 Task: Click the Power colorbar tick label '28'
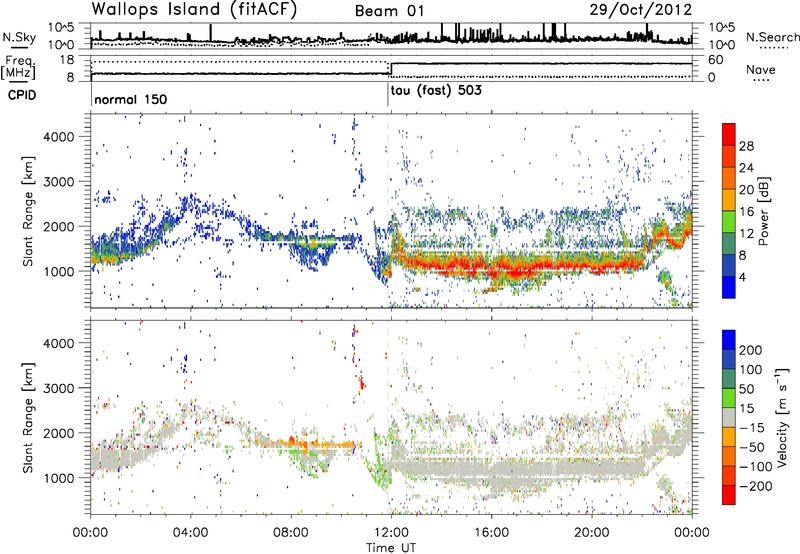746,146
